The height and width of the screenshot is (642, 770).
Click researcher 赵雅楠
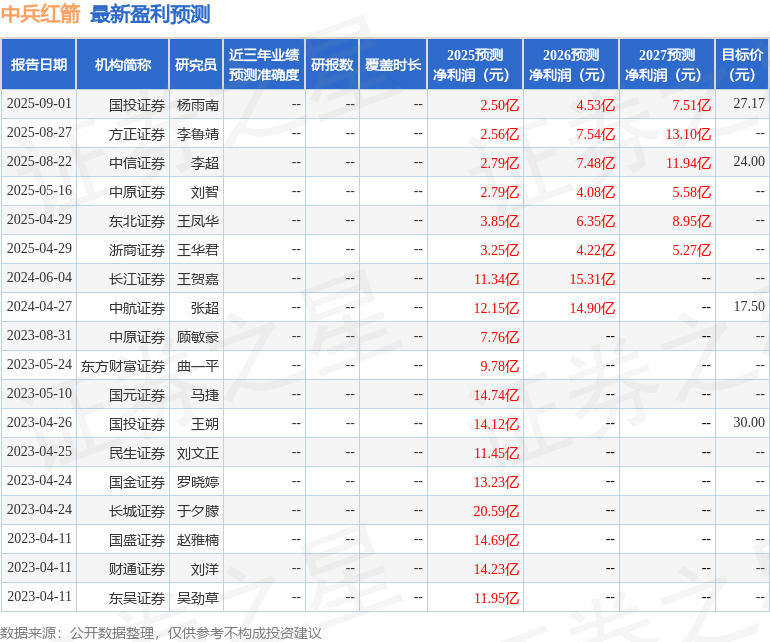tap(197, 540)
